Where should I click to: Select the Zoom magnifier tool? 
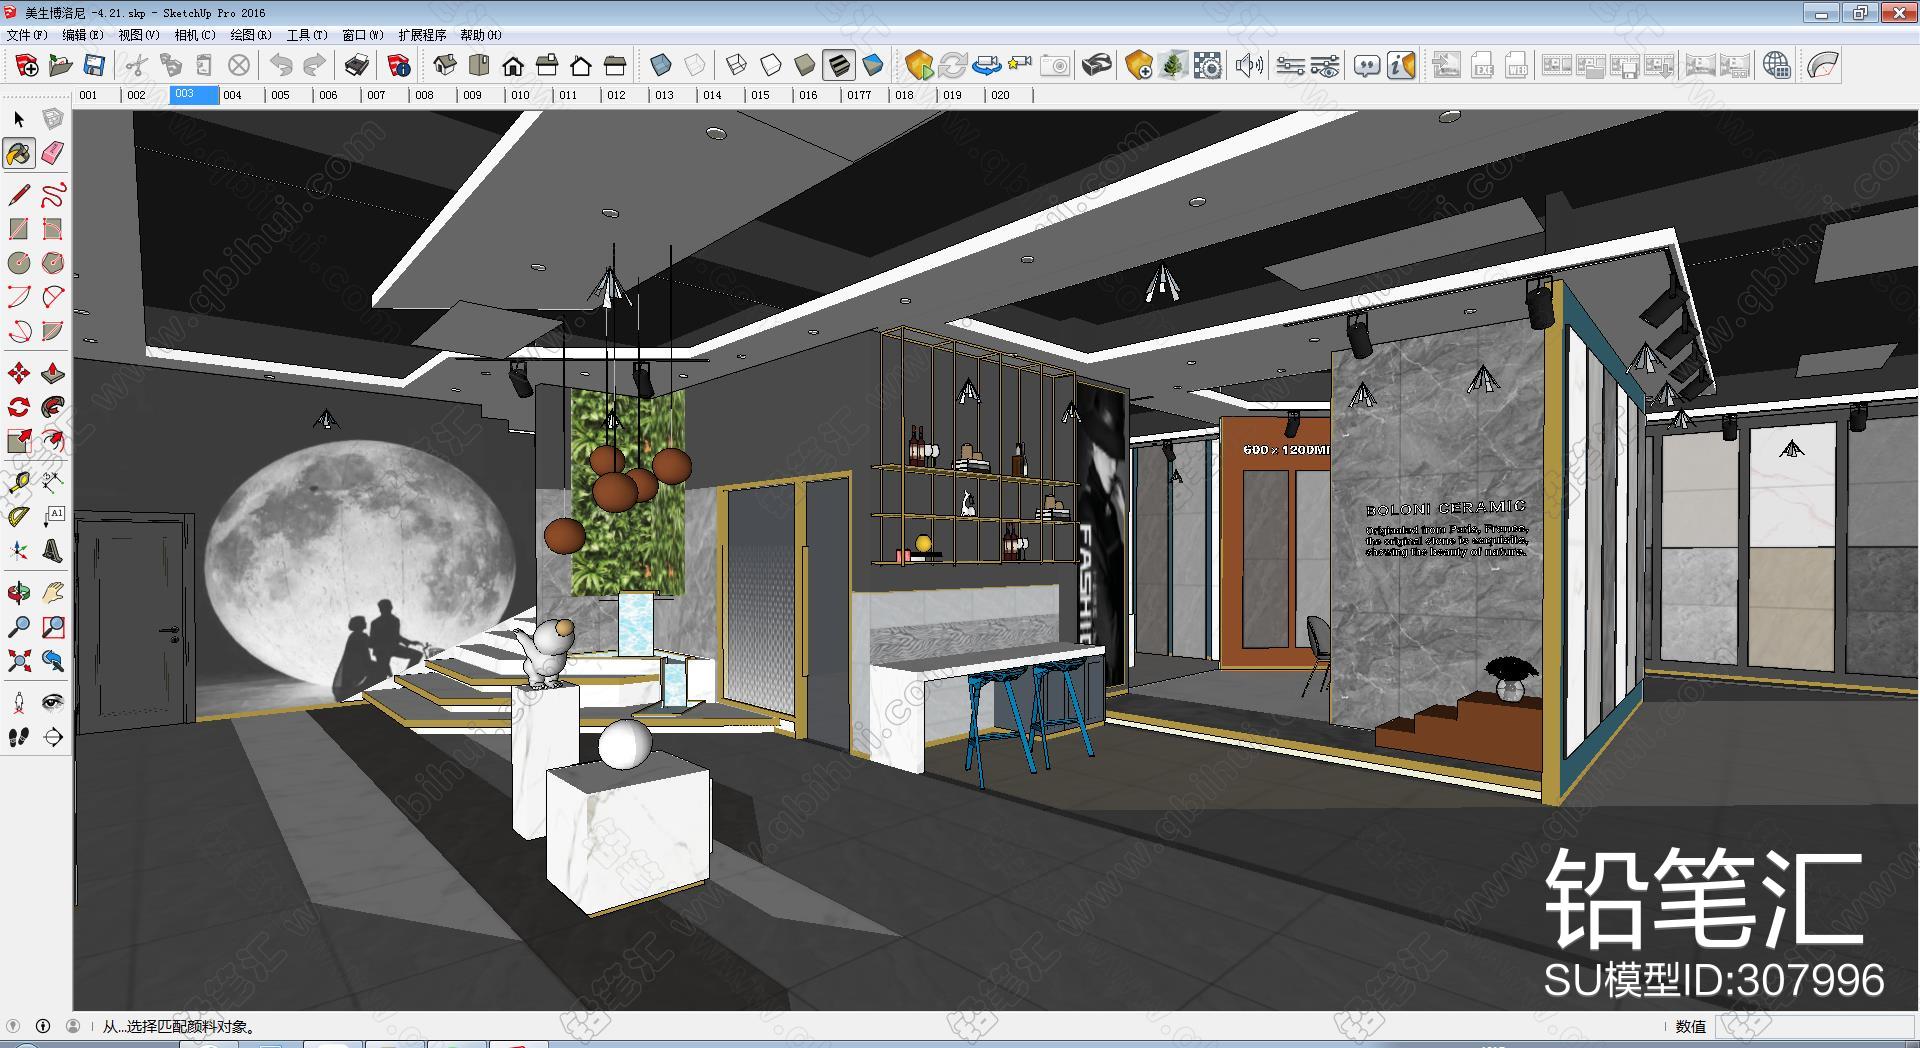19,627
